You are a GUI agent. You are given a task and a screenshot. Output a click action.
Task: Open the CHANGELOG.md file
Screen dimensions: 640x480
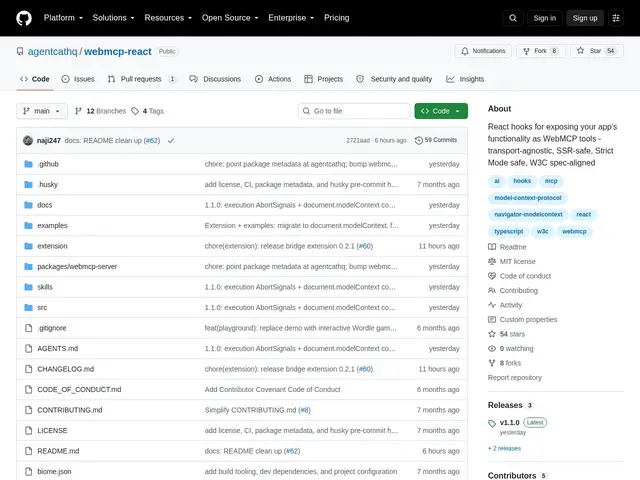66,369
